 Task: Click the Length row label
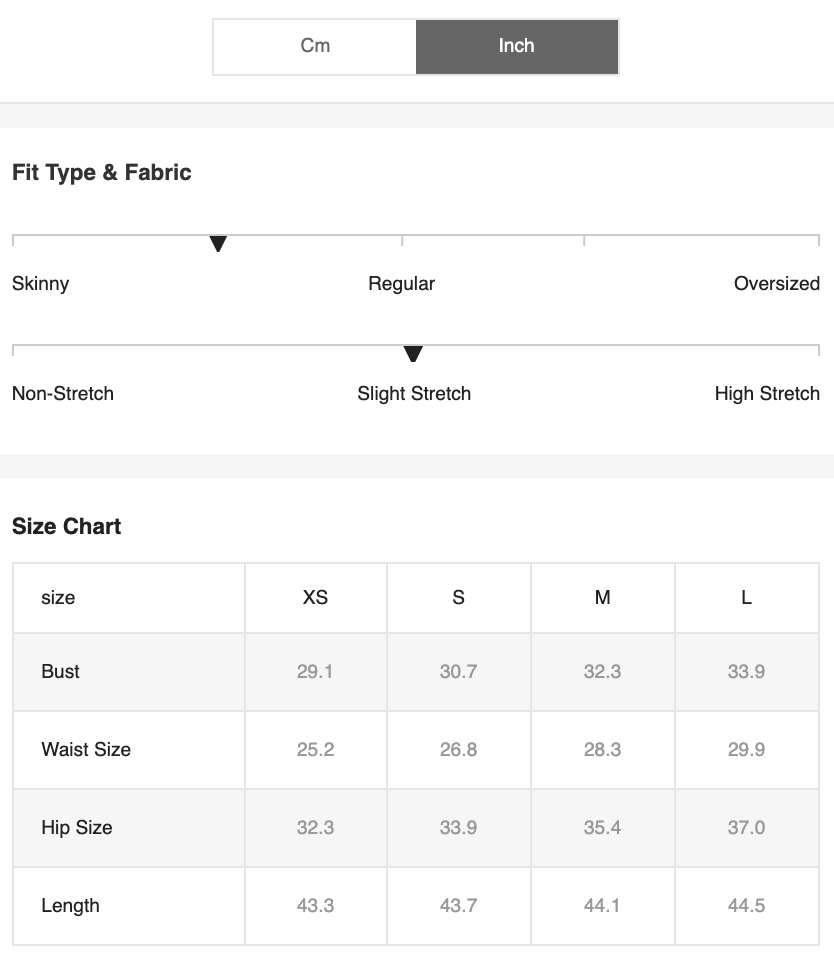70,905
